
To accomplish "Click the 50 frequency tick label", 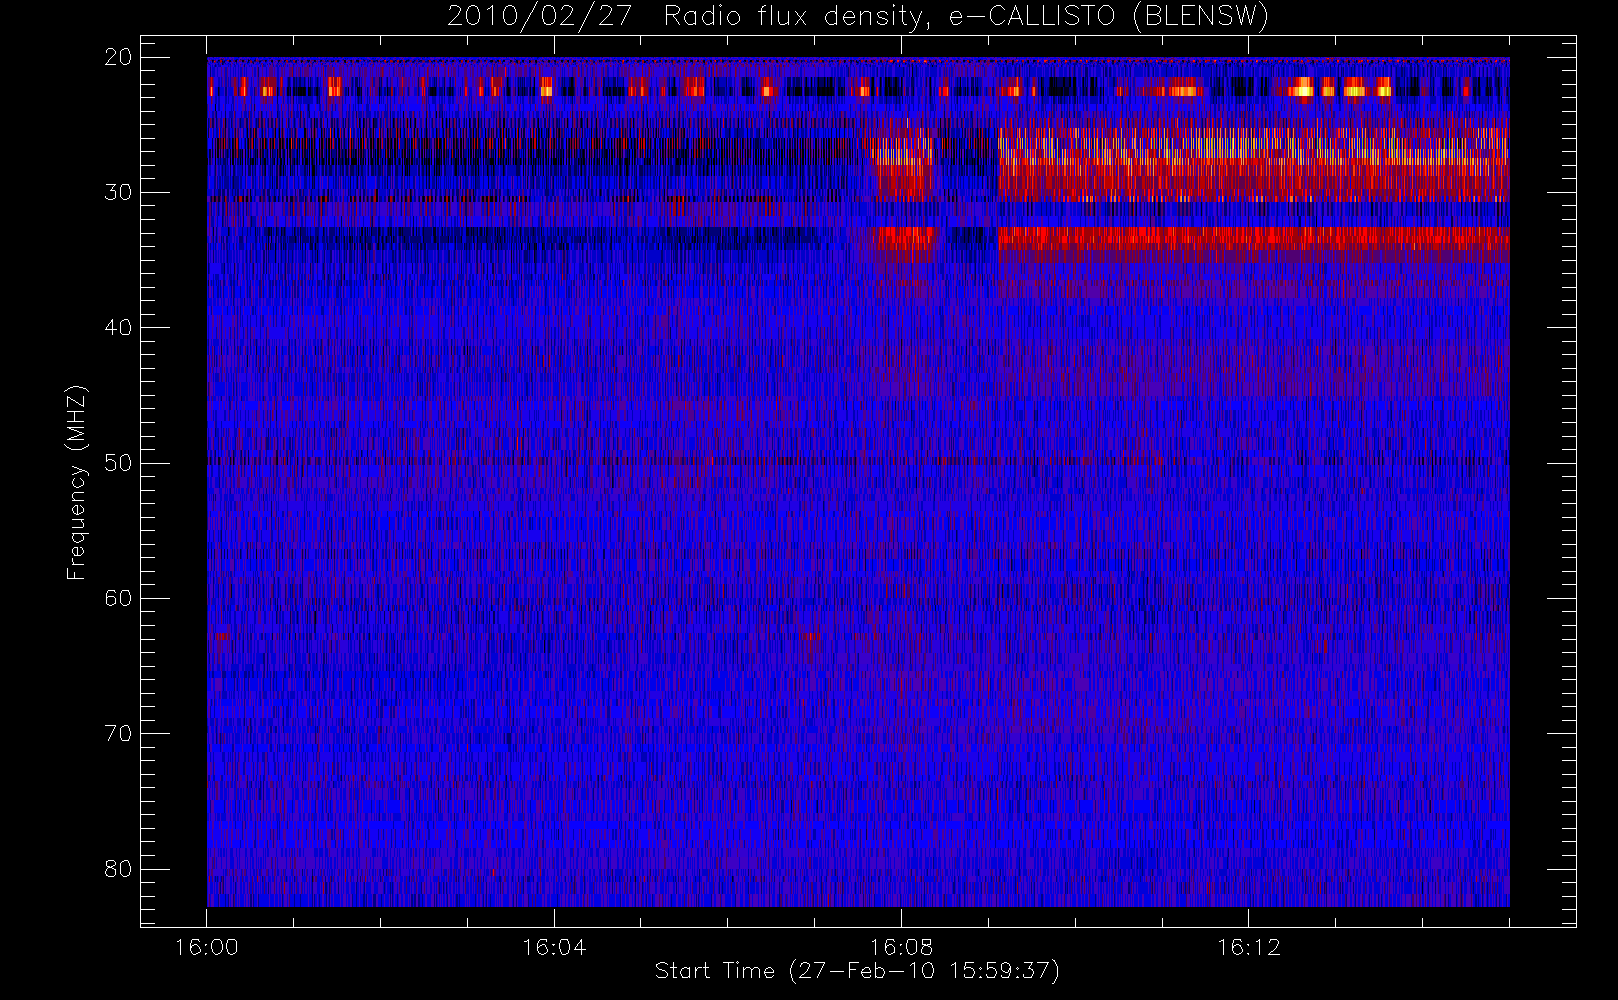I will [x=118, y=463].
